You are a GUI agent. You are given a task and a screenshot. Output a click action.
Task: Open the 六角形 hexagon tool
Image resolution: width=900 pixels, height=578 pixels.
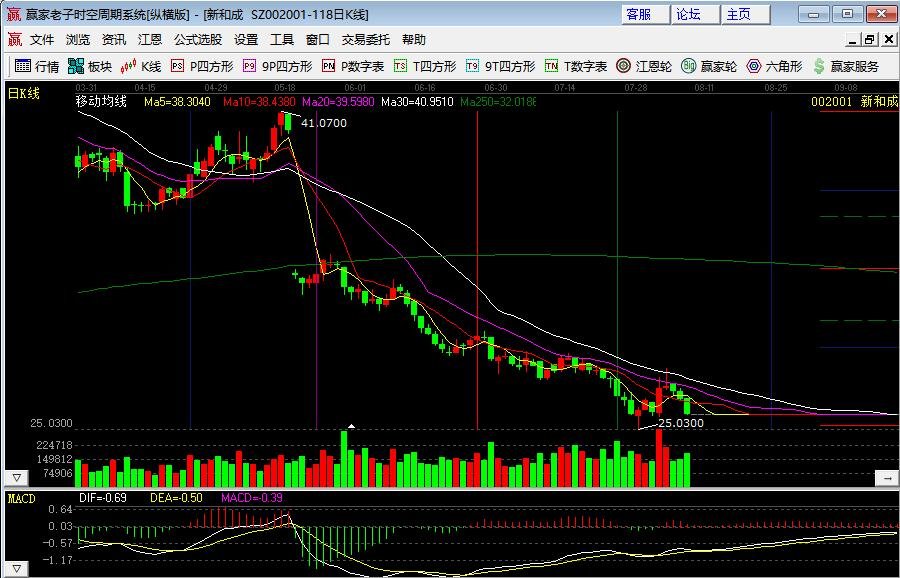(x=774, y=67)
